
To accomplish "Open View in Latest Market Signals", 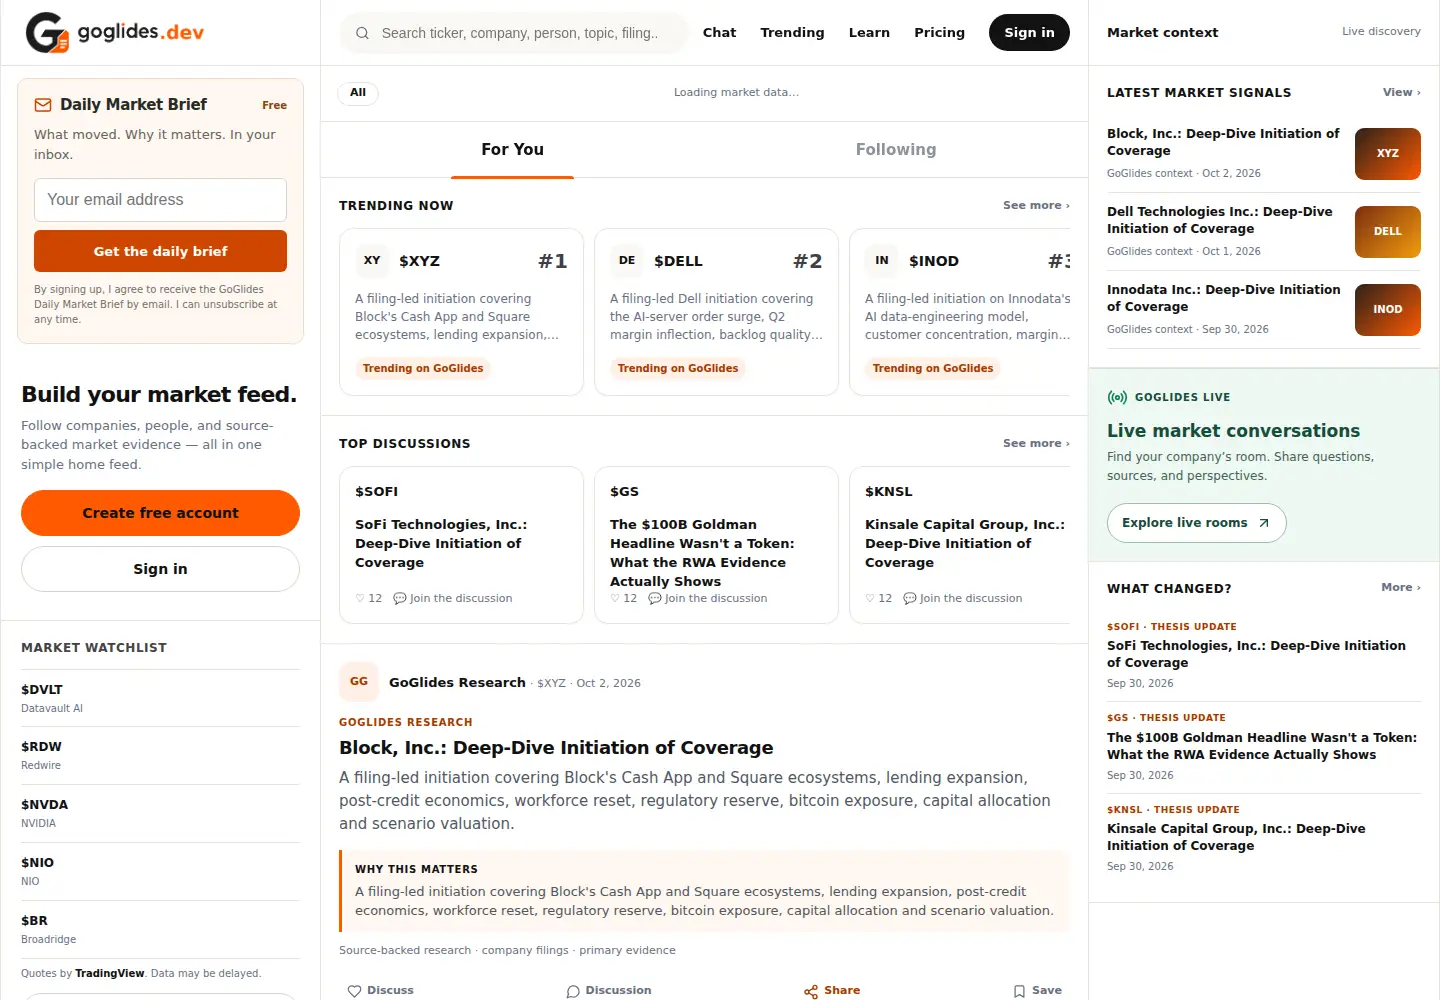I will [1401, 92].
